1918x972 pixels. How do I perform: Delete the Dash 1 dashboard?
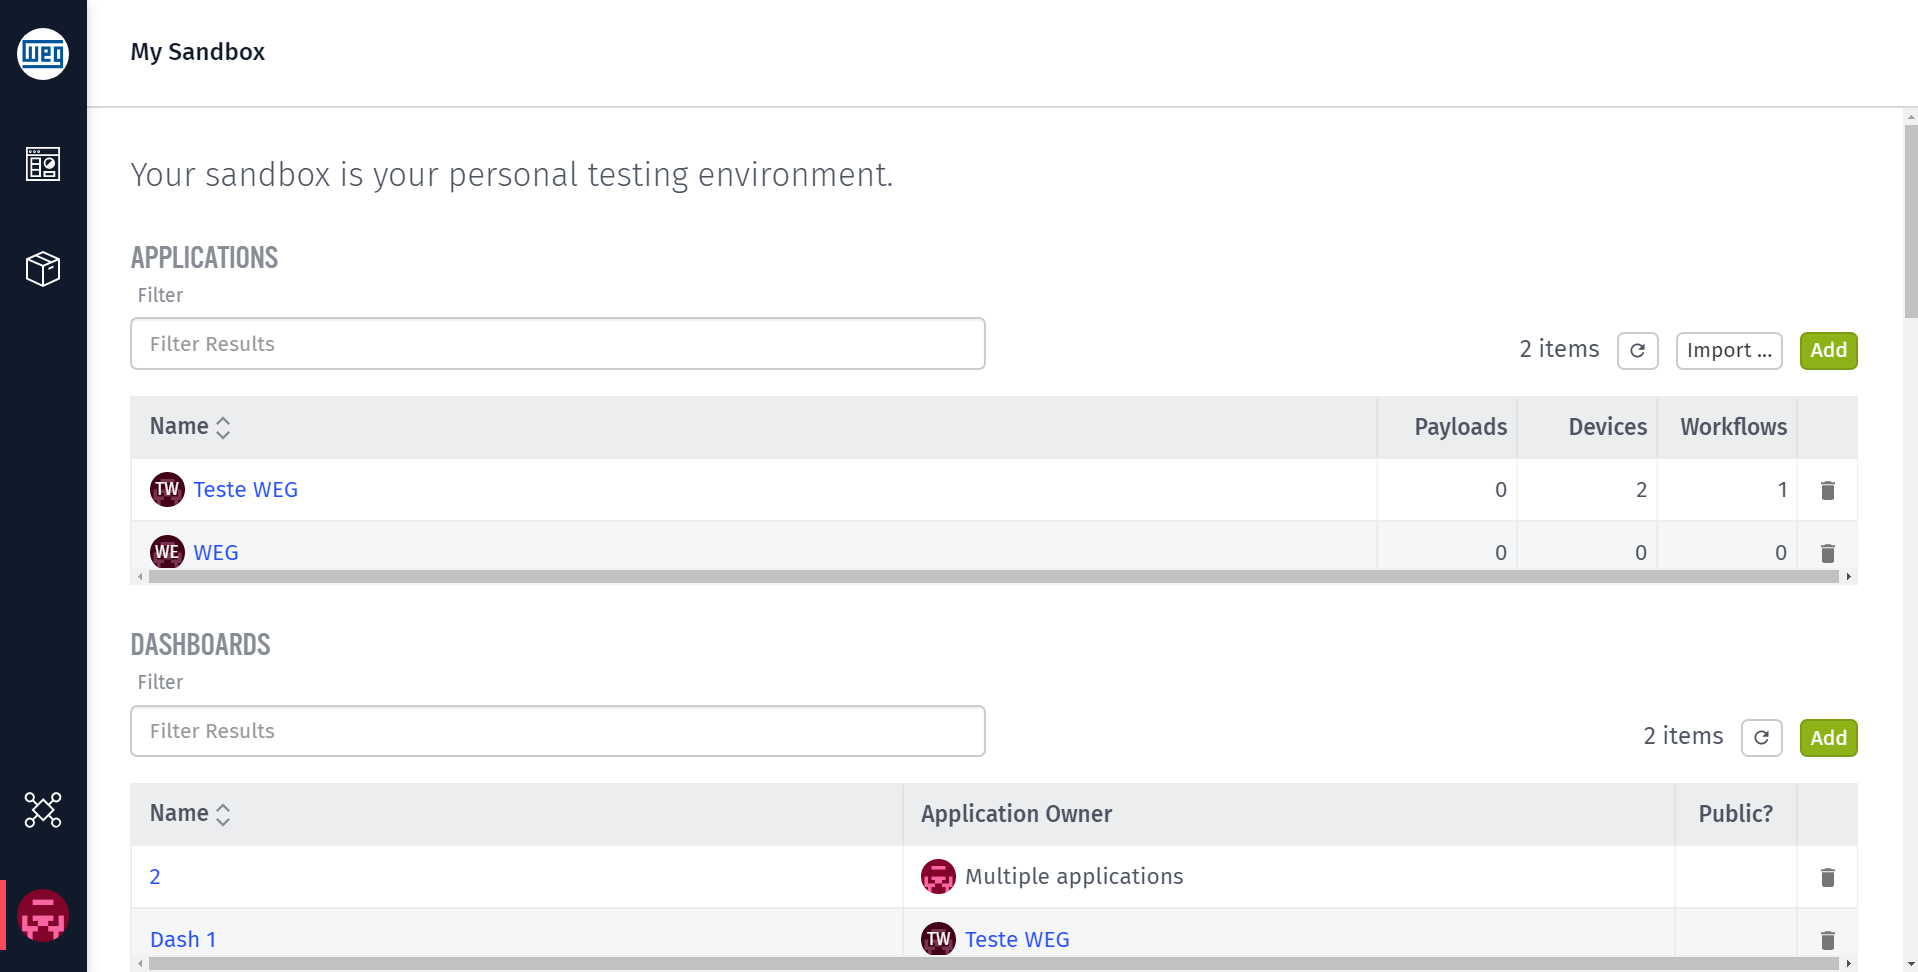coord(1828,940)
